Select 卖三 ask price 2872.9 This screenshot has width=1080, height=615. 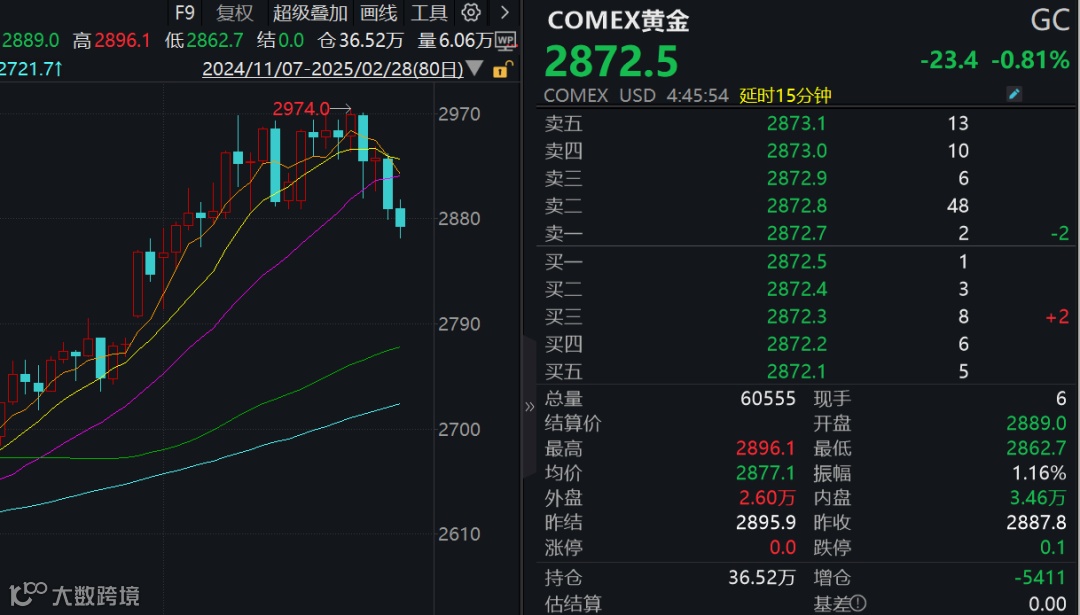pos(796,178)
